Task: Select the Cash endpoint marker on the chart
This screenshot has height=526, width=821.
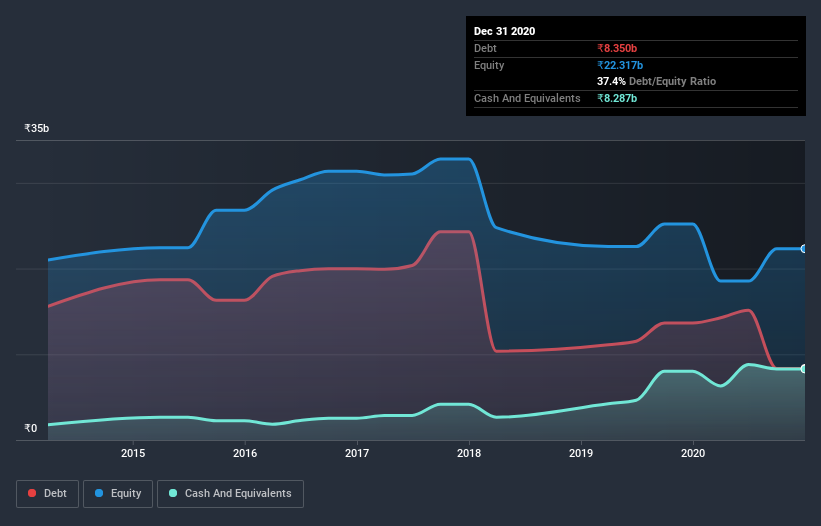Action: [804, 369]
